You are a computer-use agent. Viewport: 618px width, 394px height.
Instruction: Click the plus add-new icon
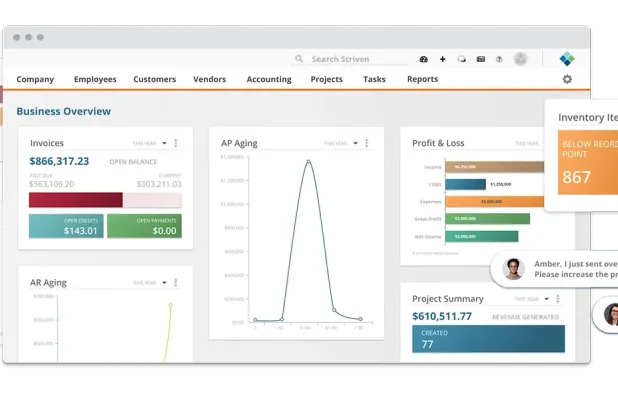tap(443, 59)
